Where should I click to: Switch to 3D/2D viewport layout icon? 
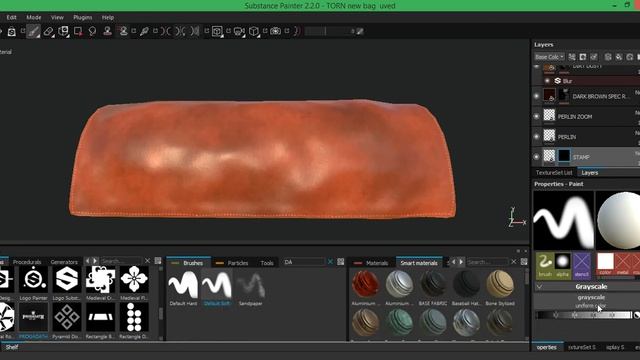217,31
